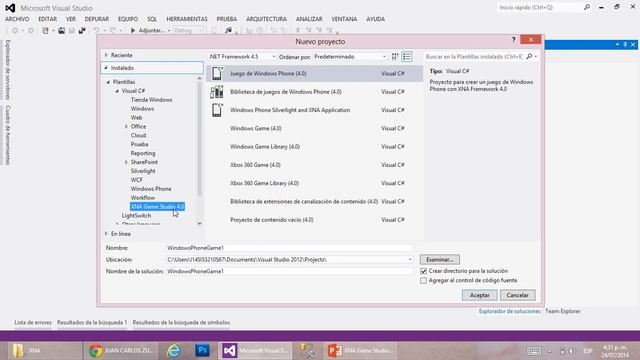This screenshot has height=360, width=640.
Task: Open the XNA folder taskbar item
Action: tap(44, 351)
